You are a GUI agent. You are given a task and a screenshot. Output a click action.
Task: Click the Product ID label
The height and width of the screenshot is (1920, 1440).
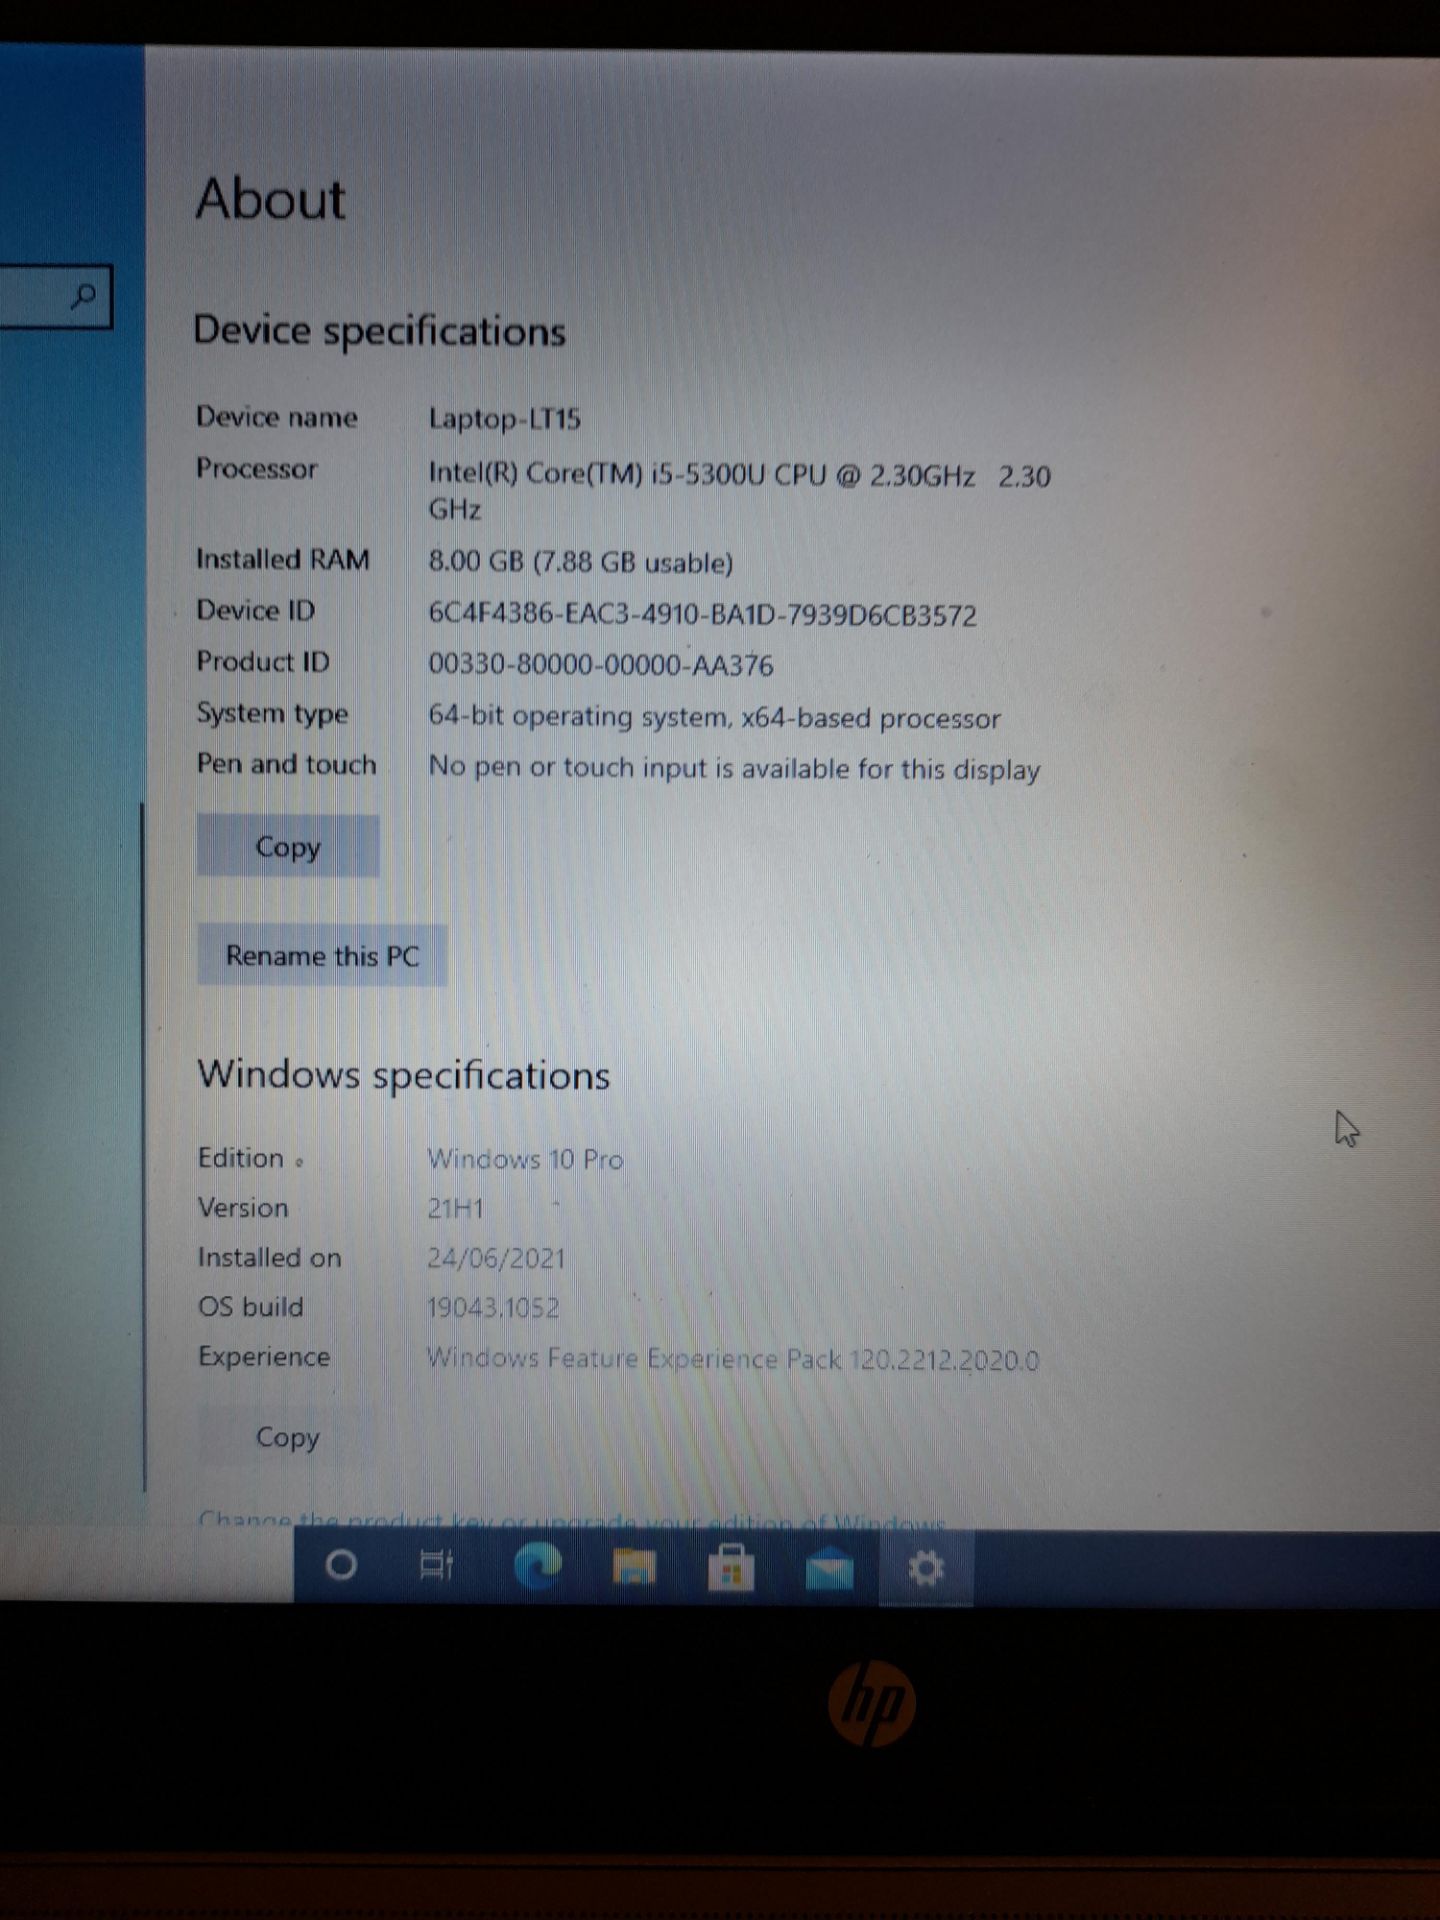tap(262, 661)
